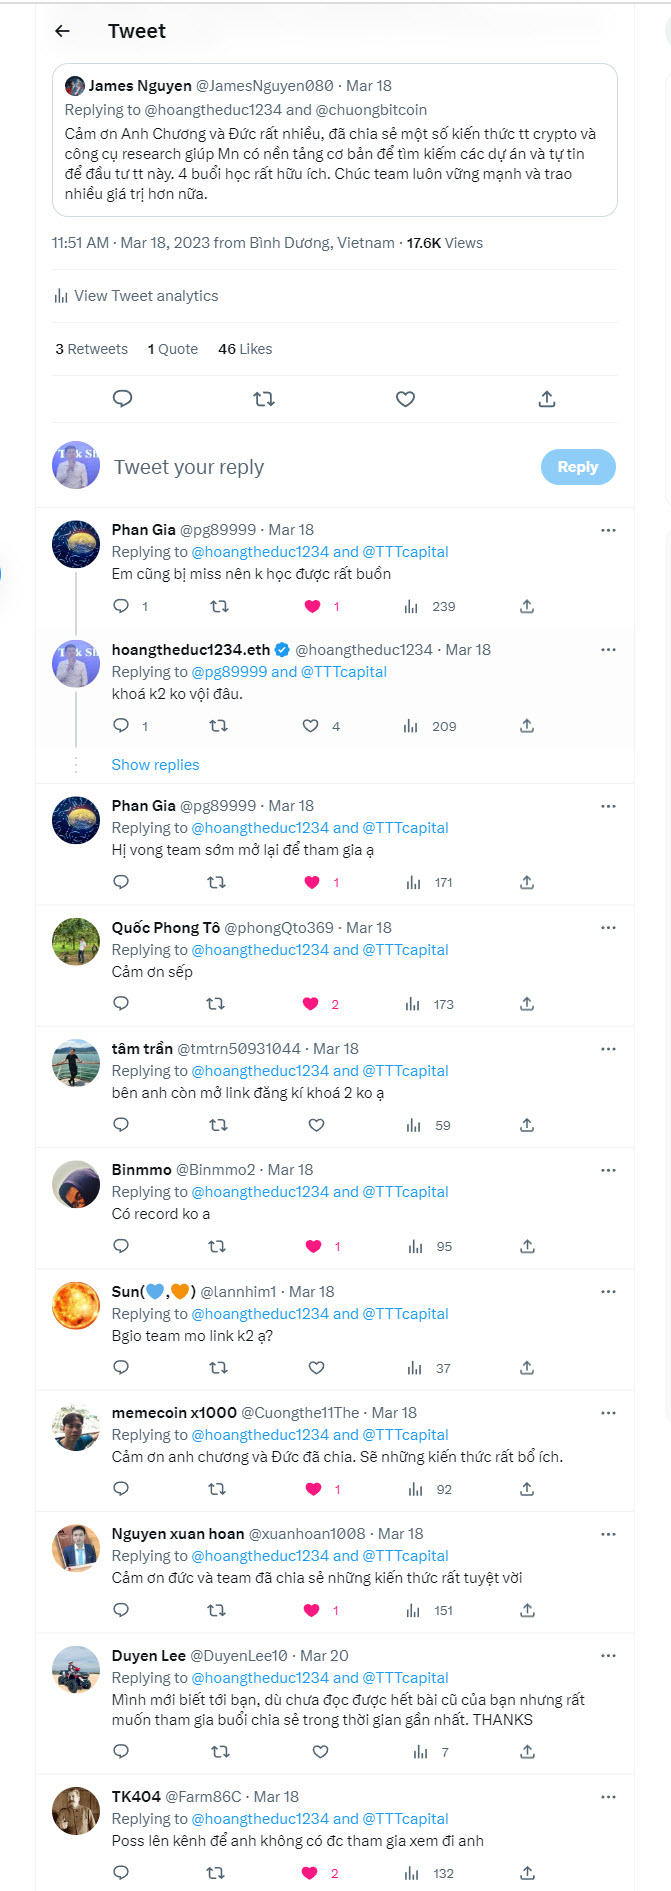Unlike Quốc Phong Tô's reply
Image resolution: width=671 pixels, height=1891 pixels.
[311, 1004]
